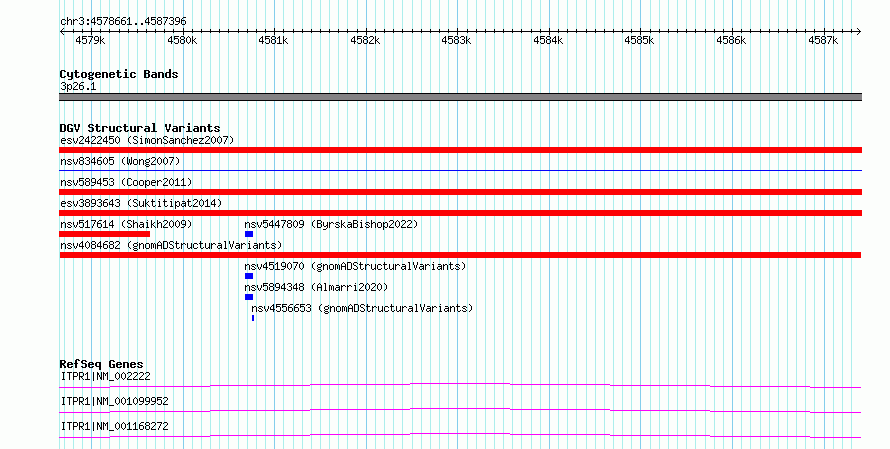Click the small blue nsv4519070 variant block

249,276
